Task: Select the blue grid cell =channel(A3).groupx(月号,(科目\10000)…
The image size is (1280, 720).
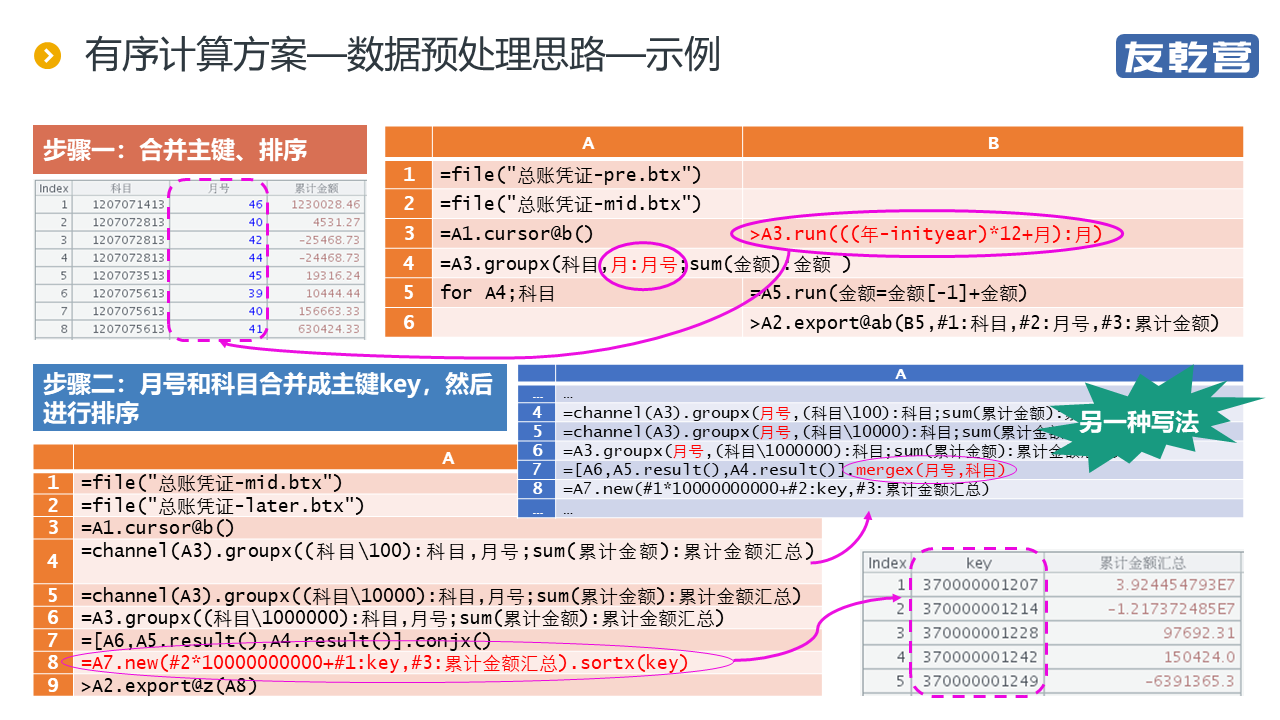Action: [x=900, y=431]
